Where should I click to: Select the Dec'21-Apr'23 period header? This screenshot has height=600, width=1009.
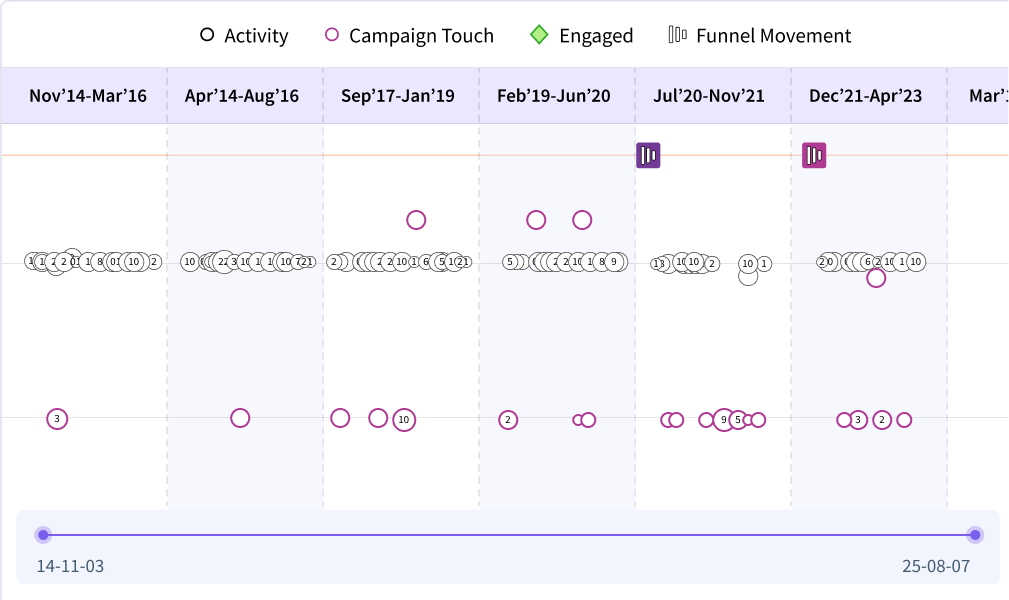[866, 96]
